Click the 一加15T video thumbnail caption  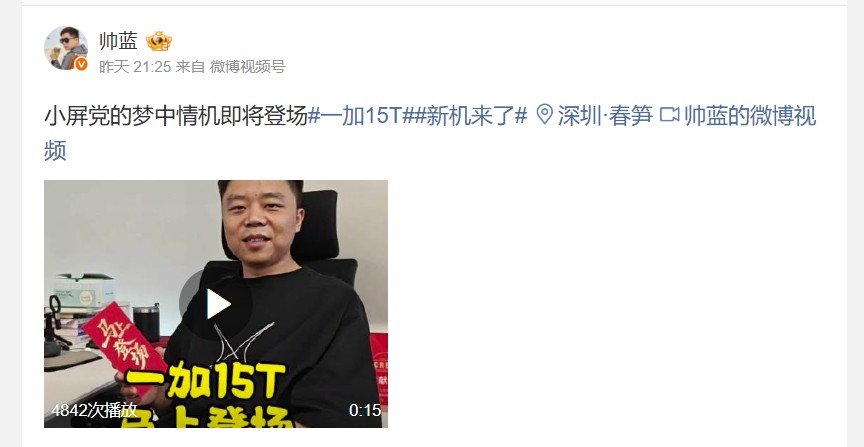coord(205,381)
